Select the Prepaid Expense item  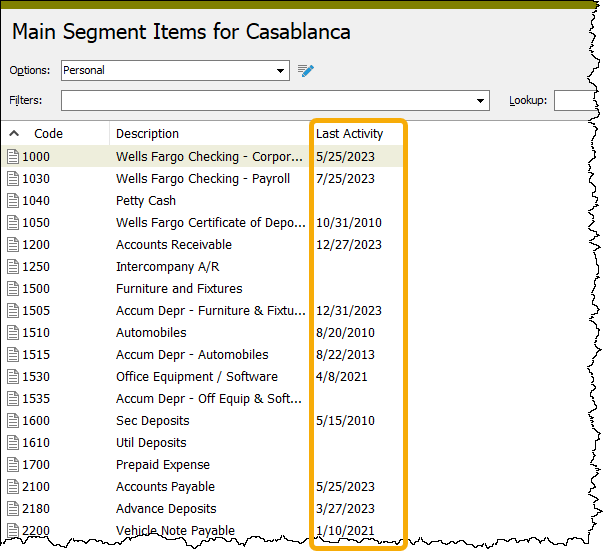163,465
